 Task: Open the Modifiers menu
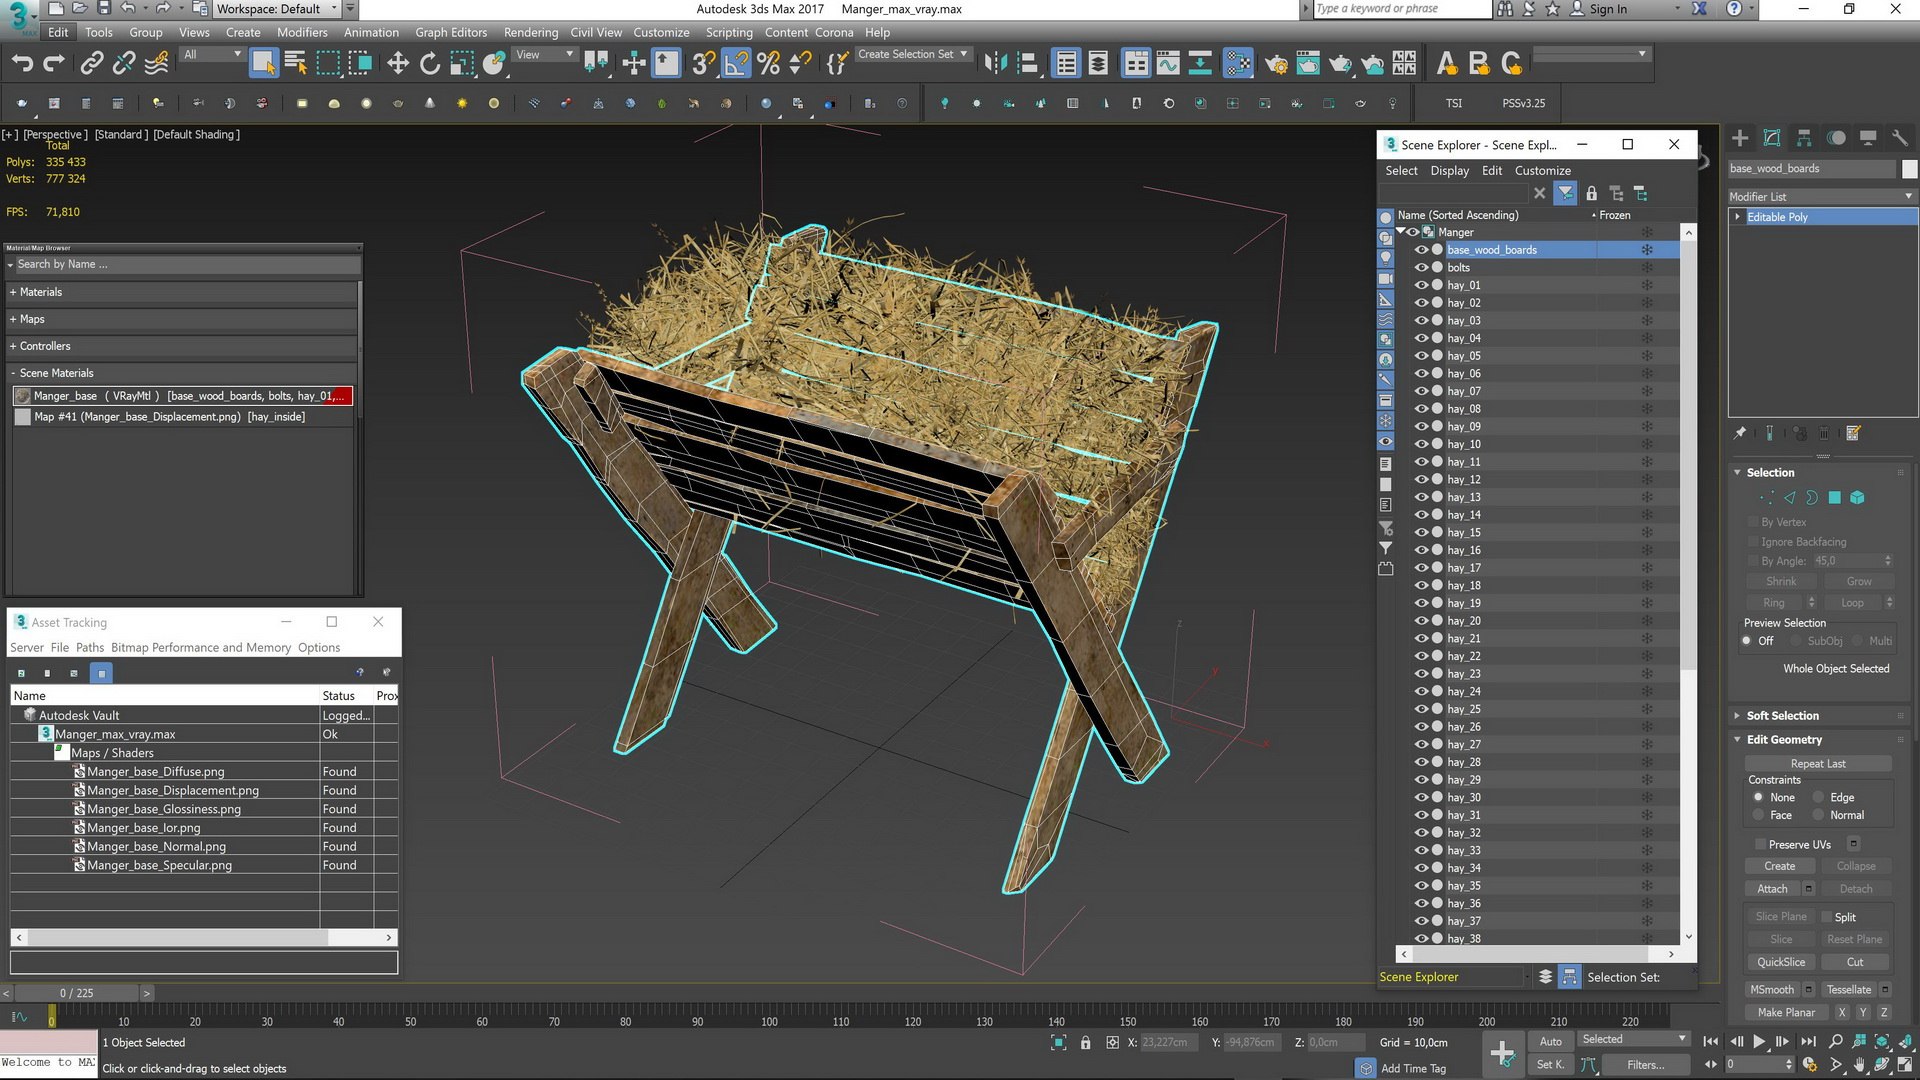[x=302, y=32]
